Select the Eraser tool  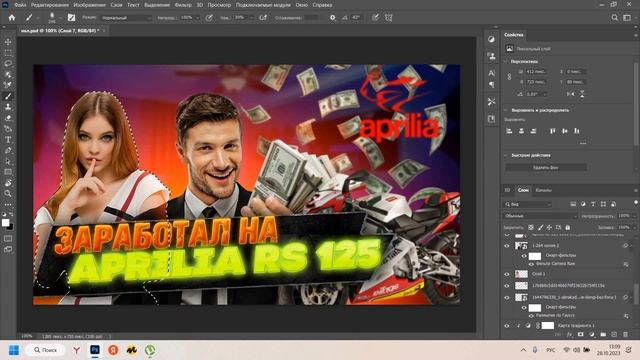8,118
